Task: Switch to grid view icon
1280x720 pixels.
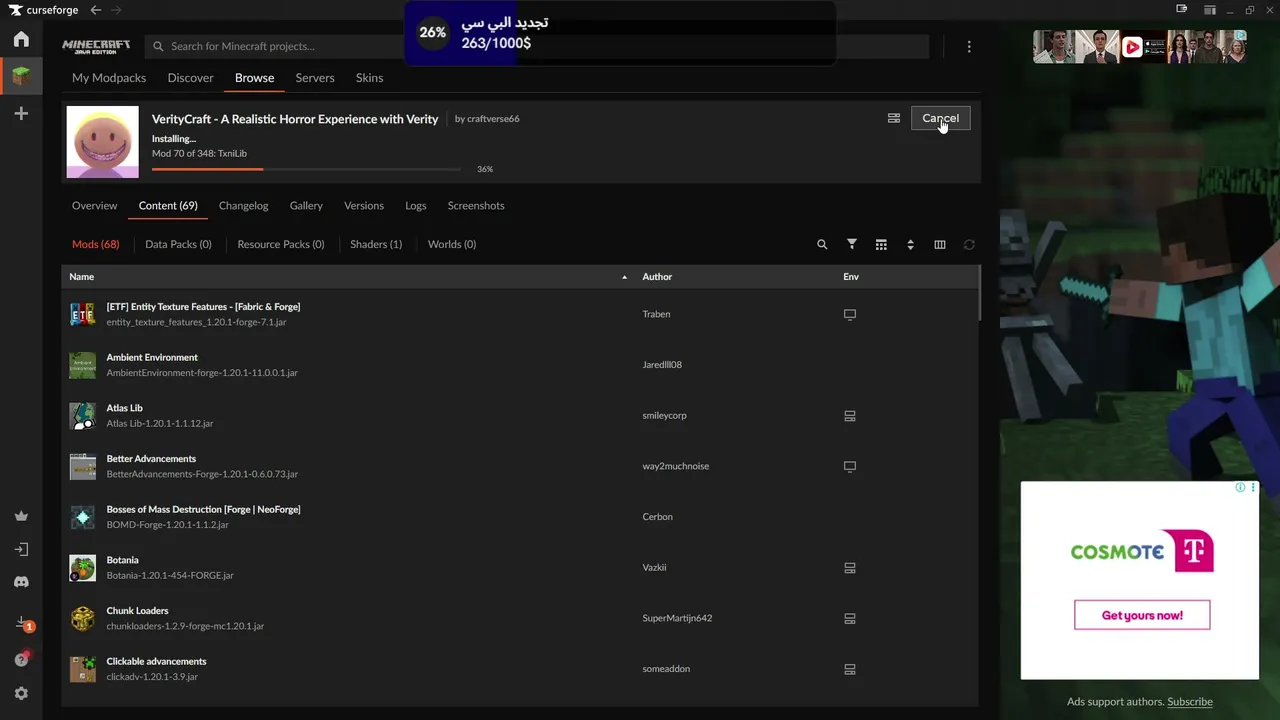Action: tap(881, 244)
